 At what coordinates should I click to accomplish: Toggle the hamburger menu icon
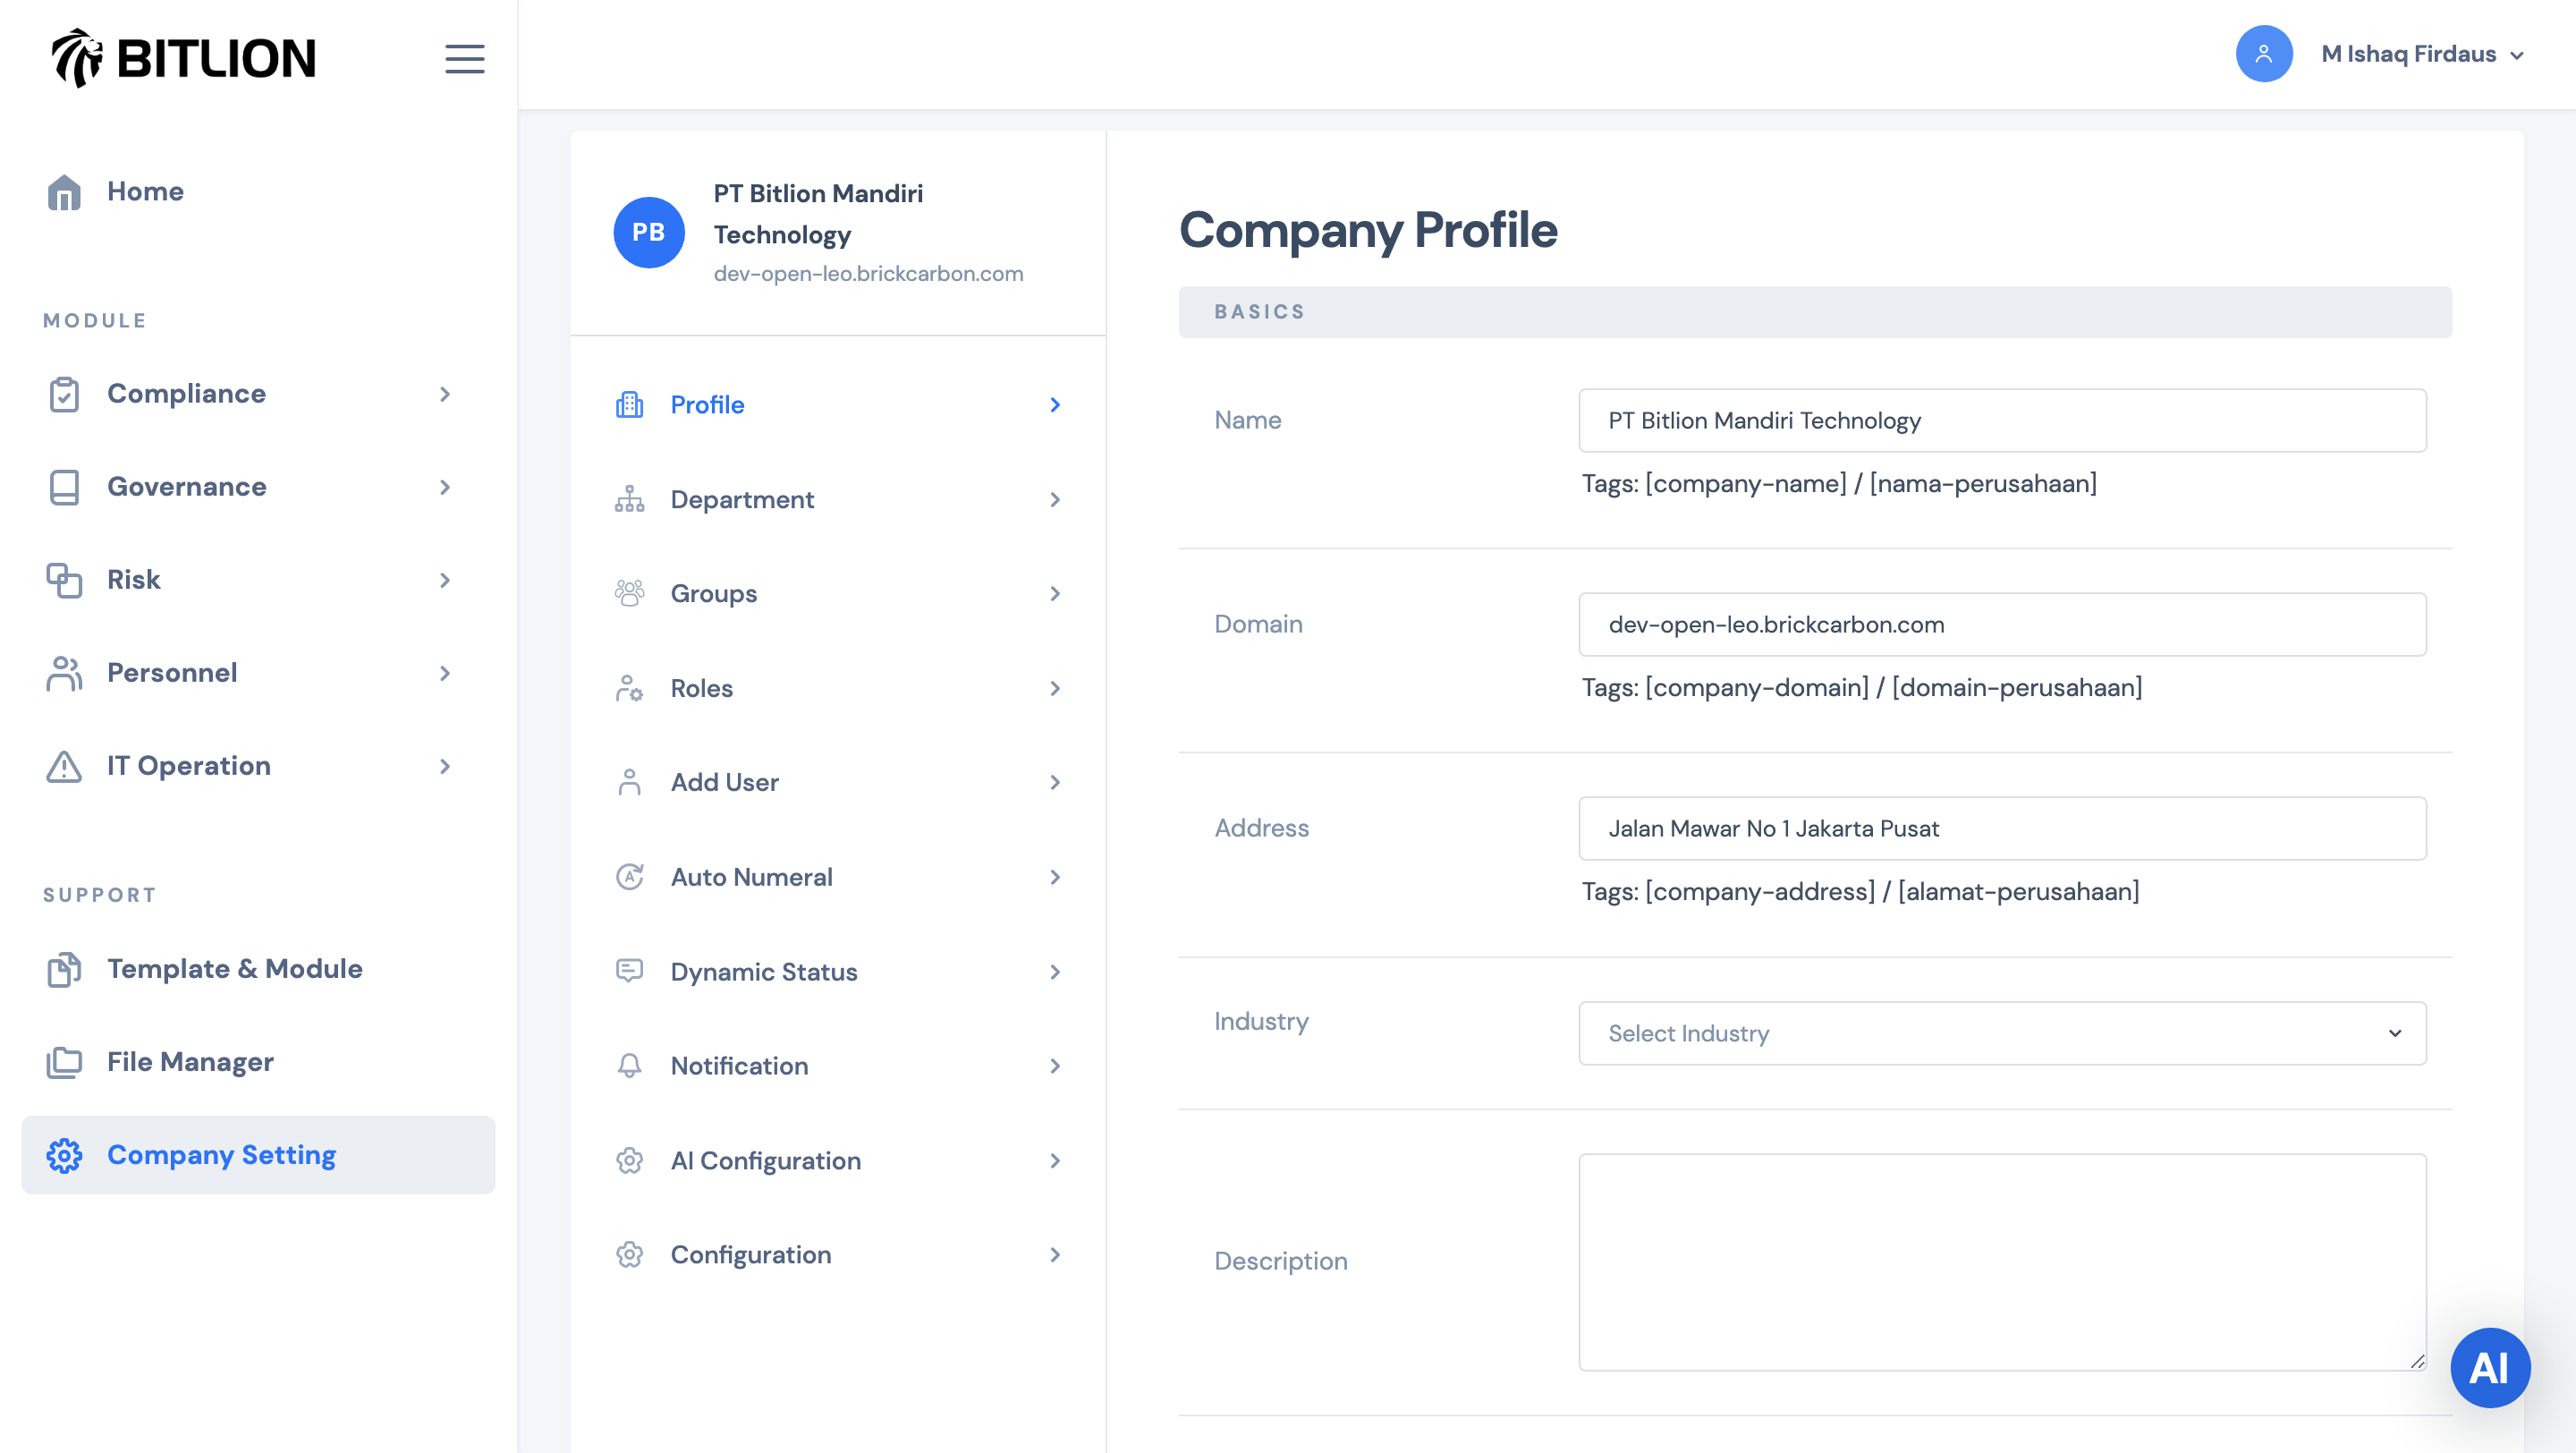[x=465, y=59]
